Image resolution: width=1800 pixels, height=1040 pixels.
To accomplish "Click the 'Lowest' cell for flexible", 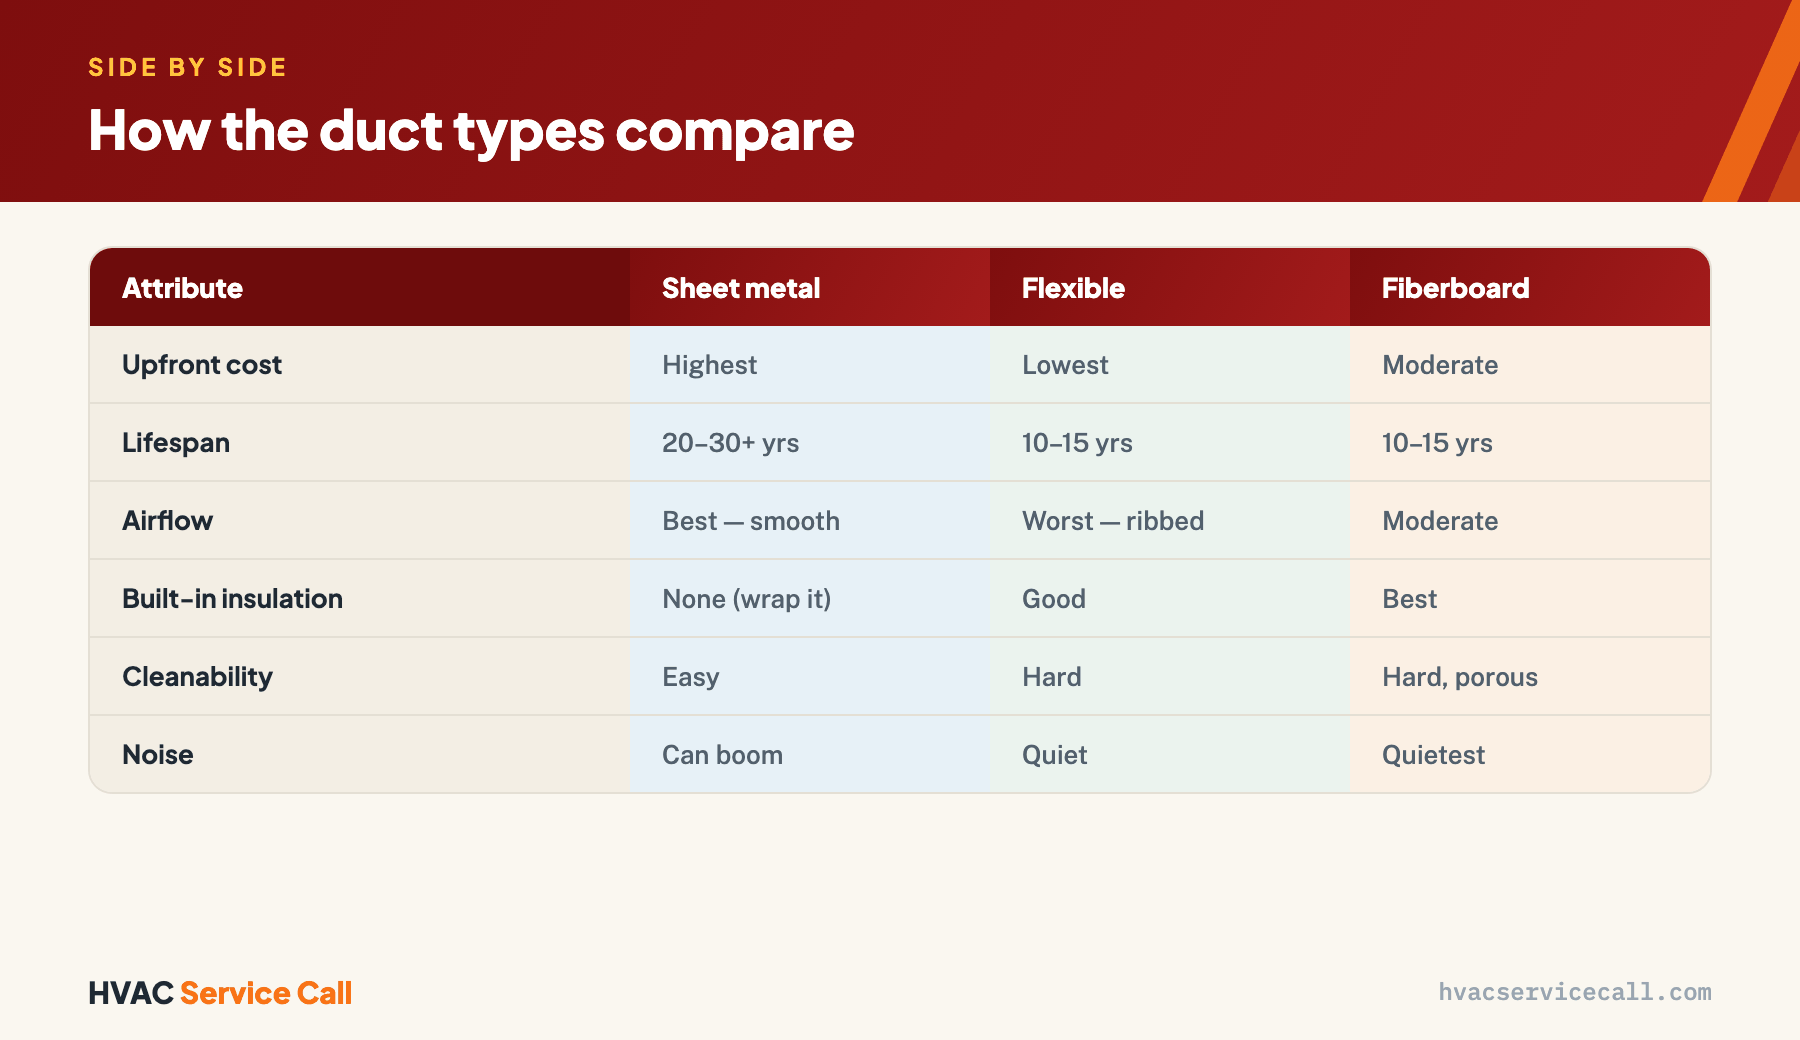I will pyautogui.click(x=1170, y=365).
